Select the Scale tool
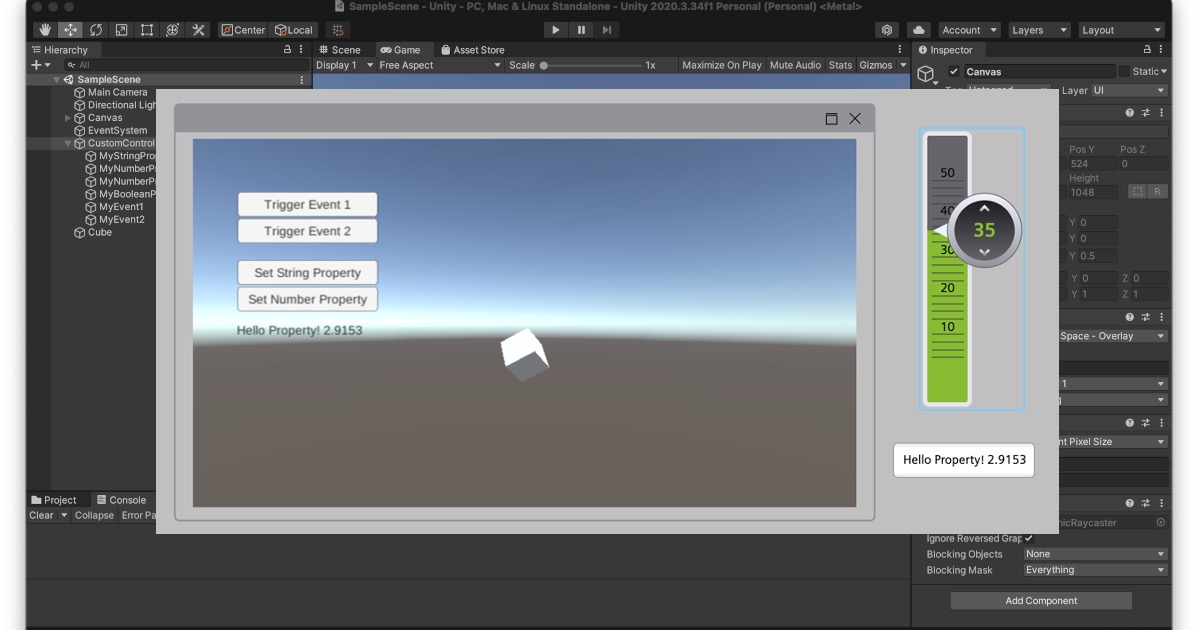 pos(119,29)
